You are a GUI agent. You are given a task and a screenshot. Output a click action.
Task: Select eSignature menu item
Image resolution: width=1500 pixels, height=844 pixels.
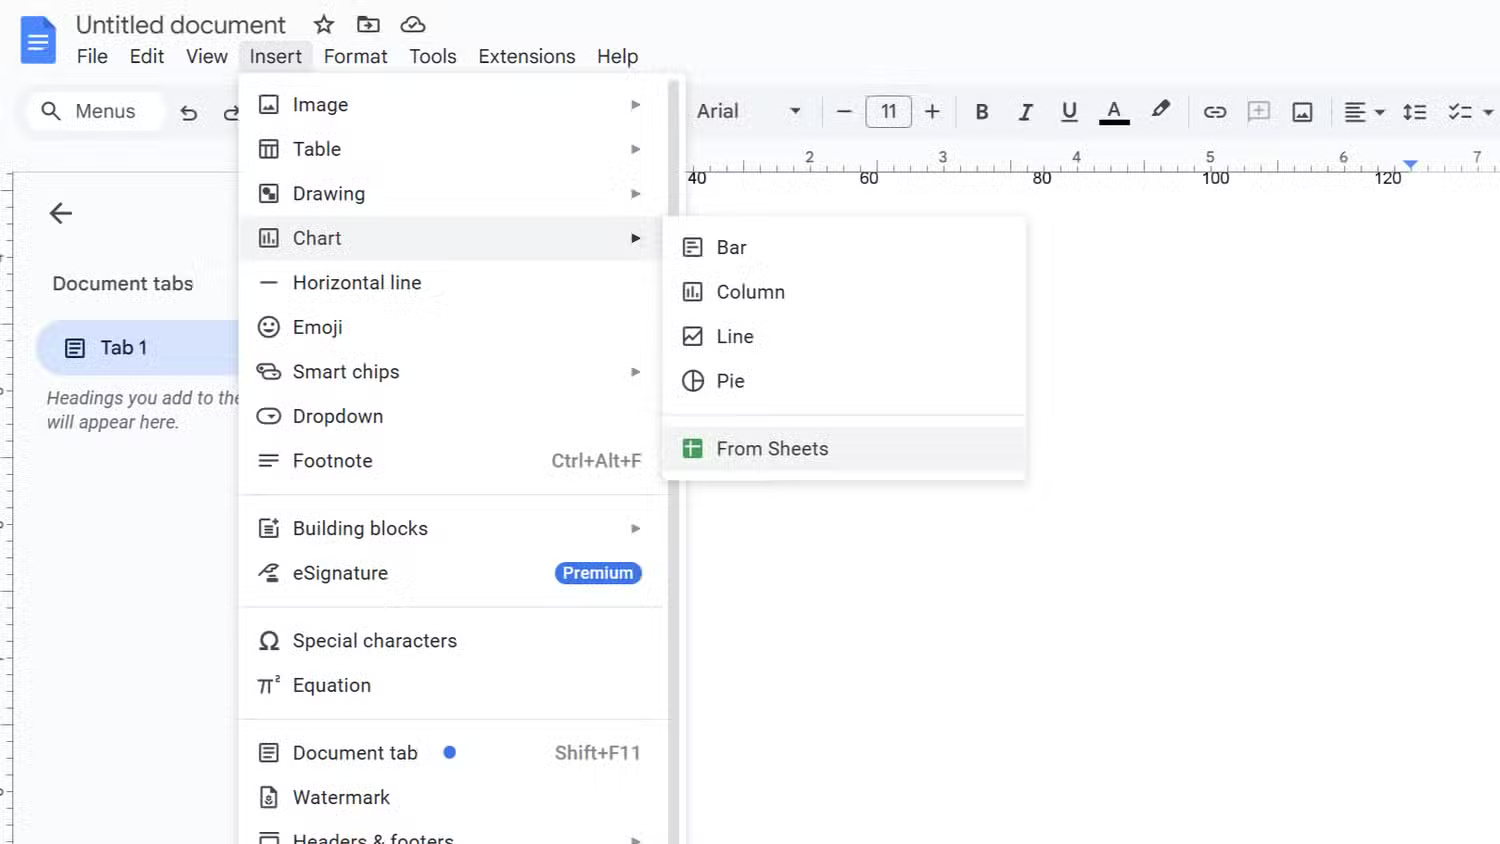(452, 573)
